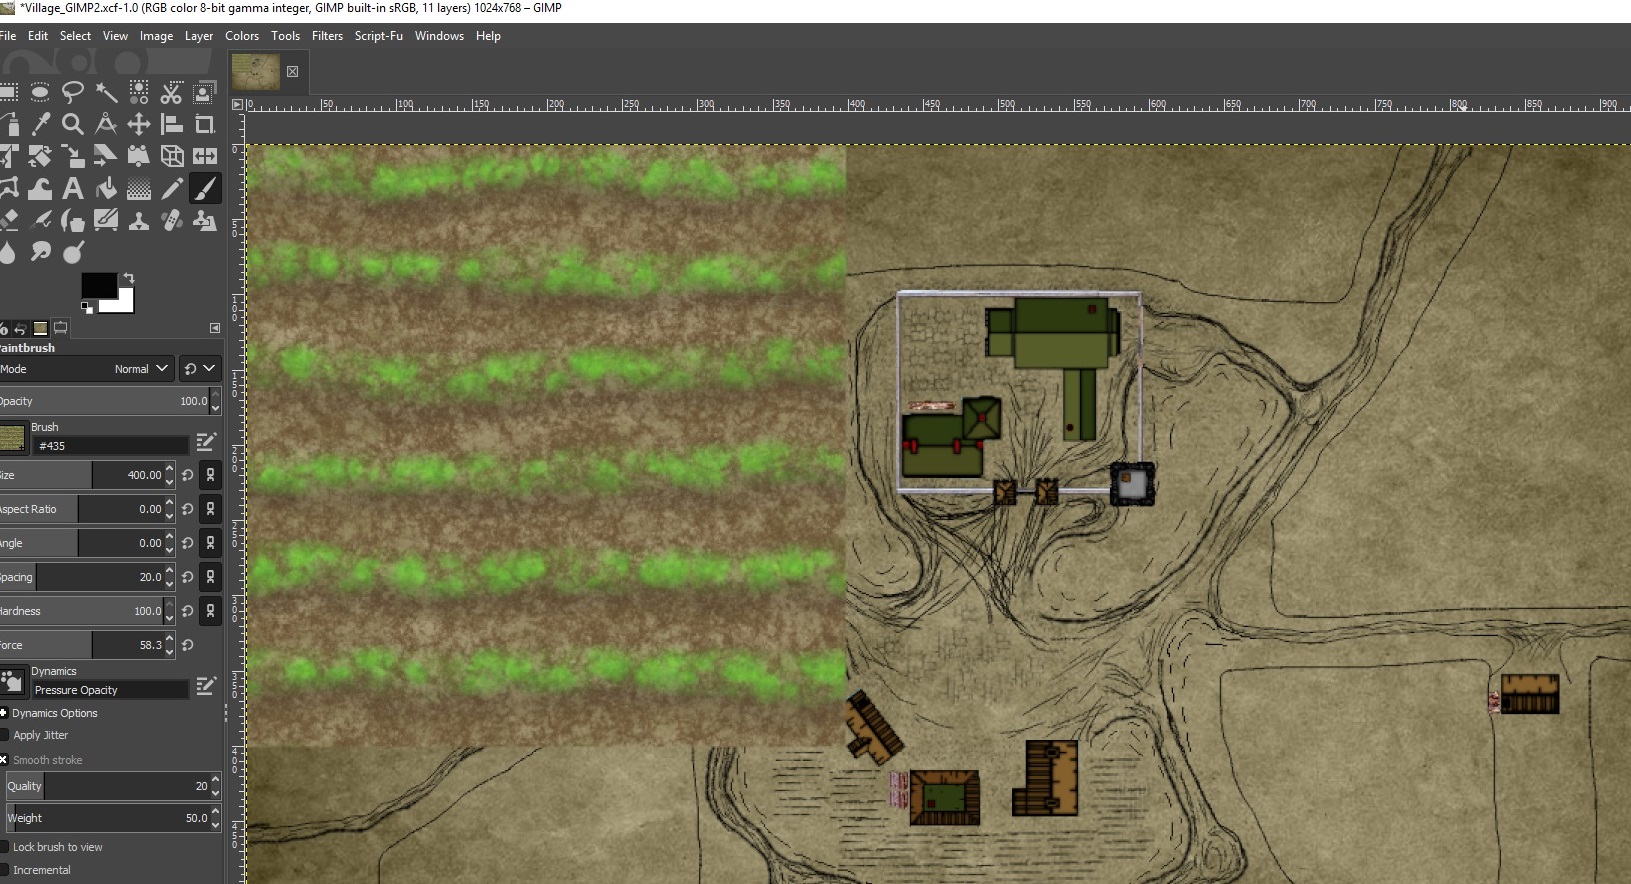Reset the brush Size to default
The height and width of the screenshot is (884, 1631).
(x=188, y=475)
